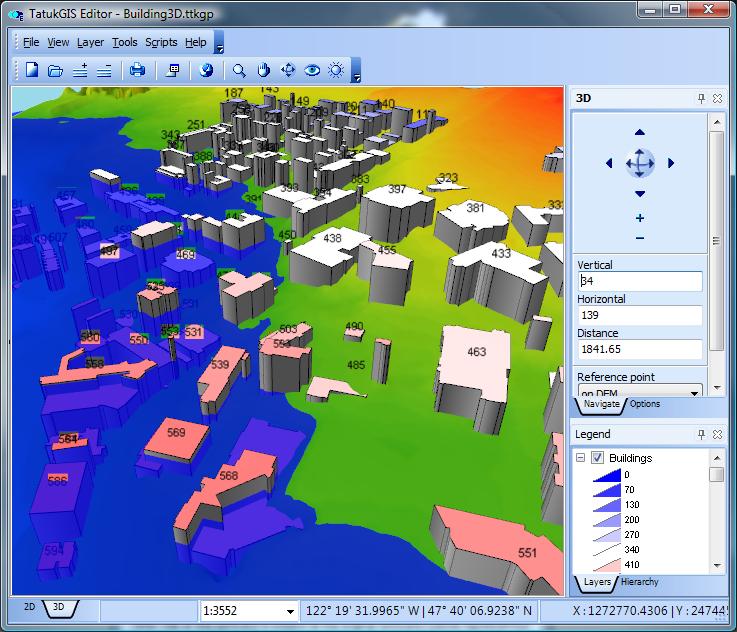Screen dimensions: 737x632
Task: Open the Layer menu
Action: [90, 42]
